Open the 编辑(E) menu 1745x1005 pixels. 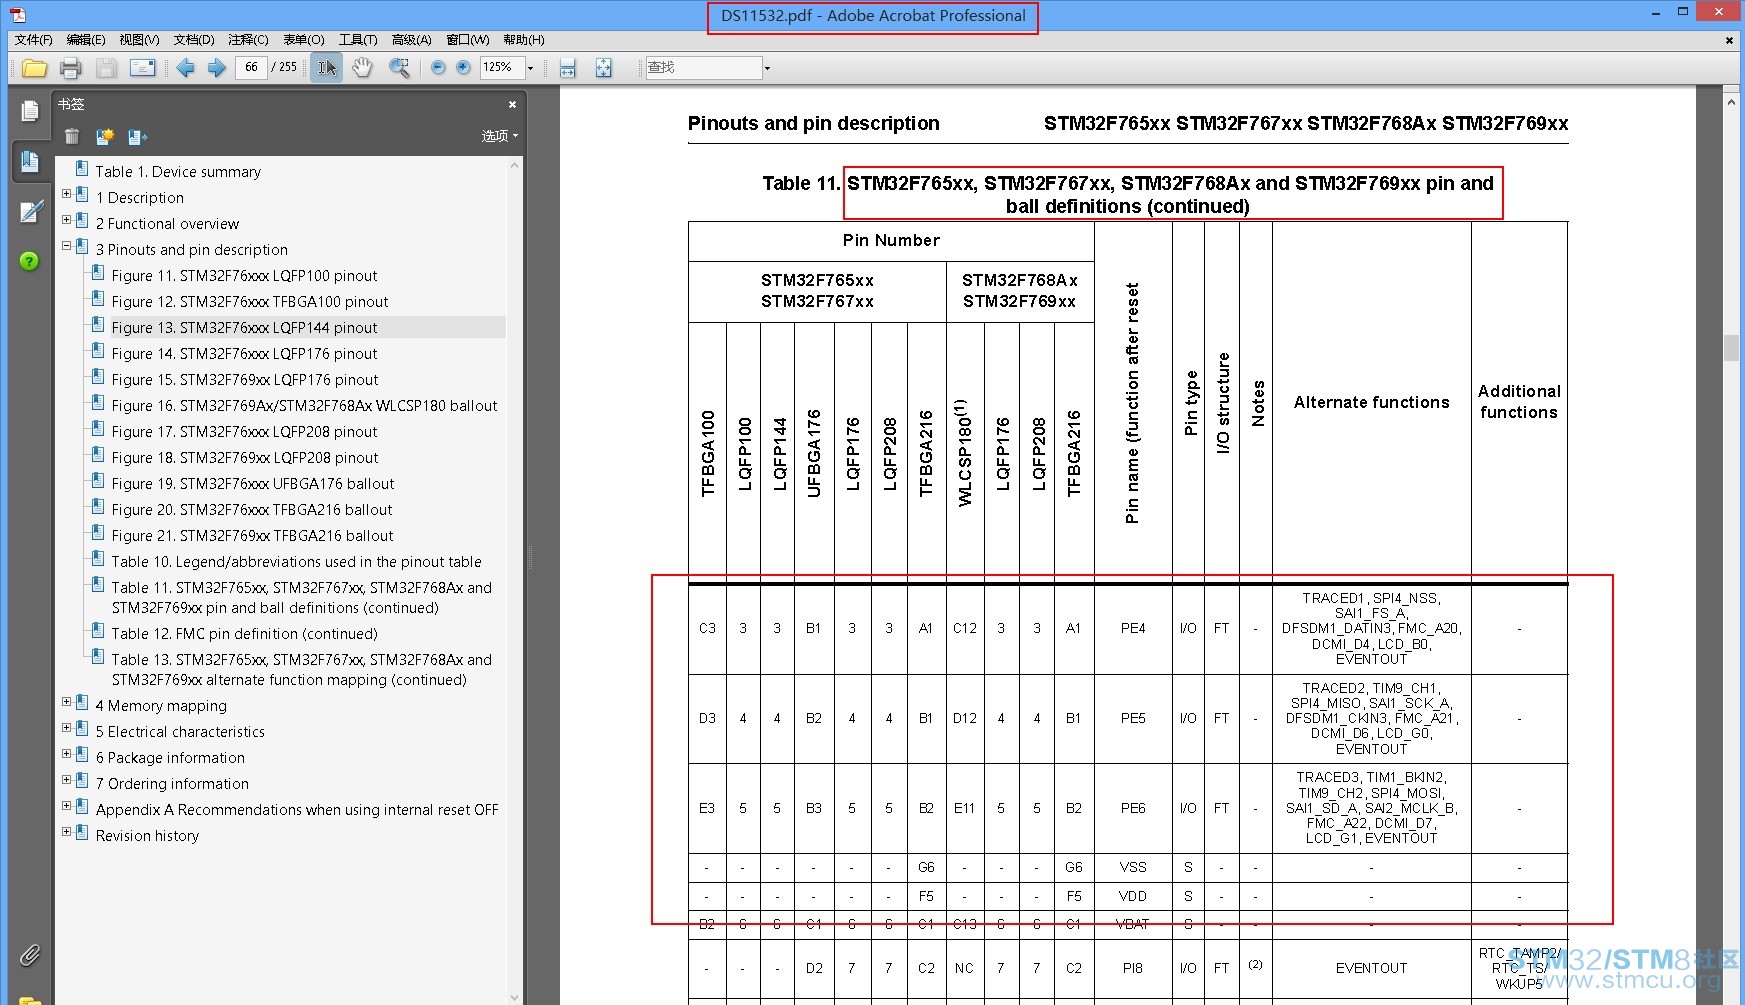pyautogui.click(x=86, y=40)
